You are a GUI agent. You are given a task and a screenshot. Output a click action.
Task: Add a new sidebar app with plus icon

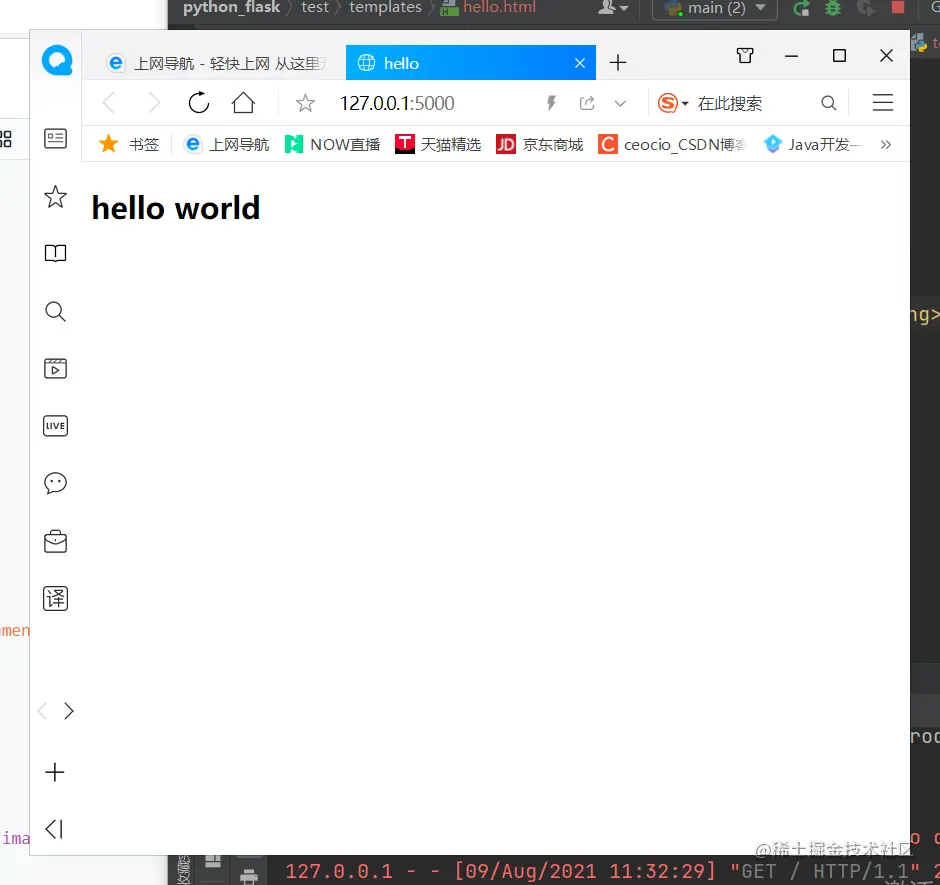tap(55, 772)
